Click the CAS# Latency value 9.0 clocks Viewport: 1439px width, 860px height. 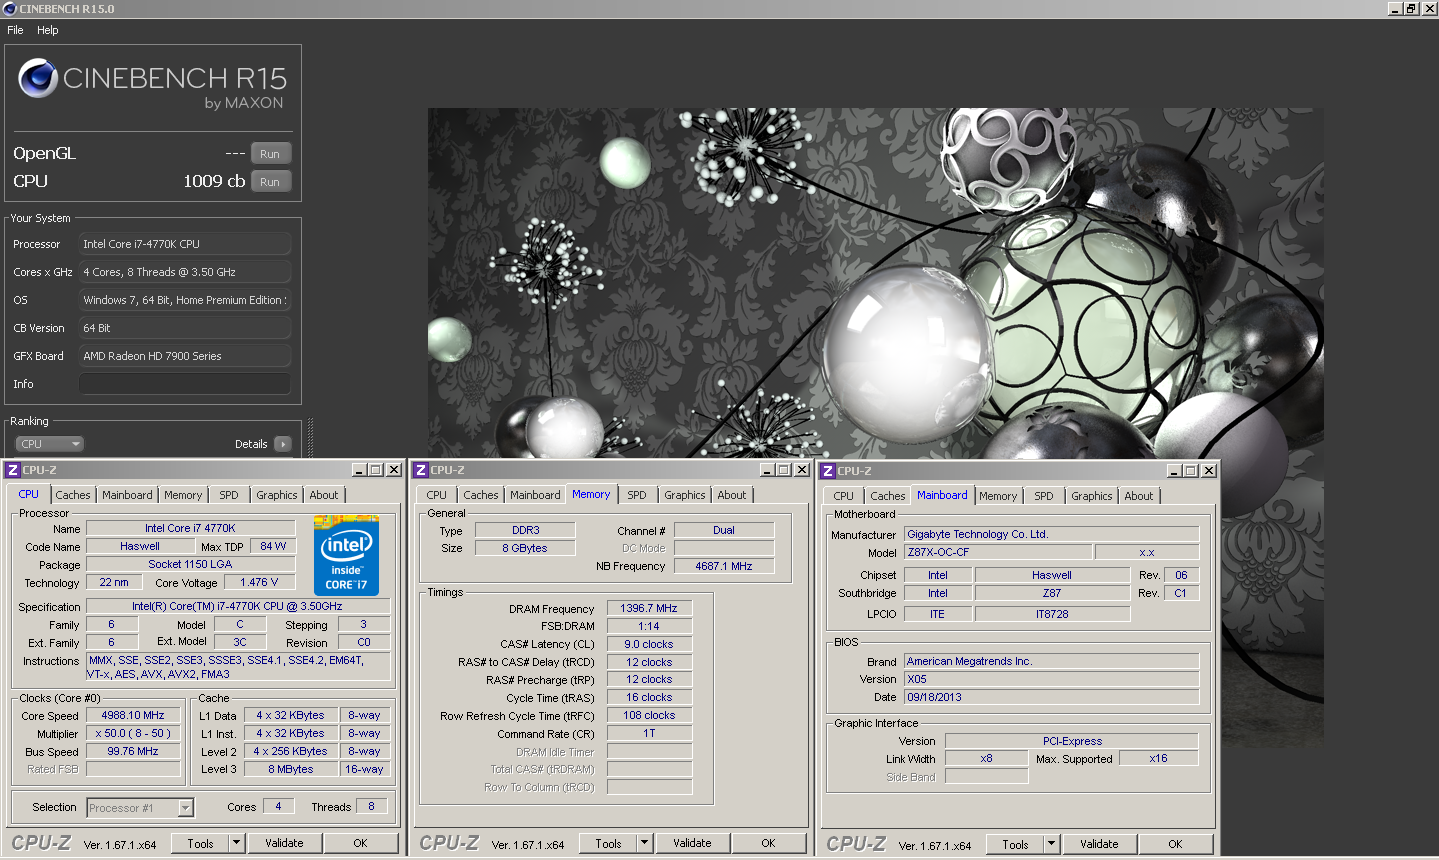649,644
